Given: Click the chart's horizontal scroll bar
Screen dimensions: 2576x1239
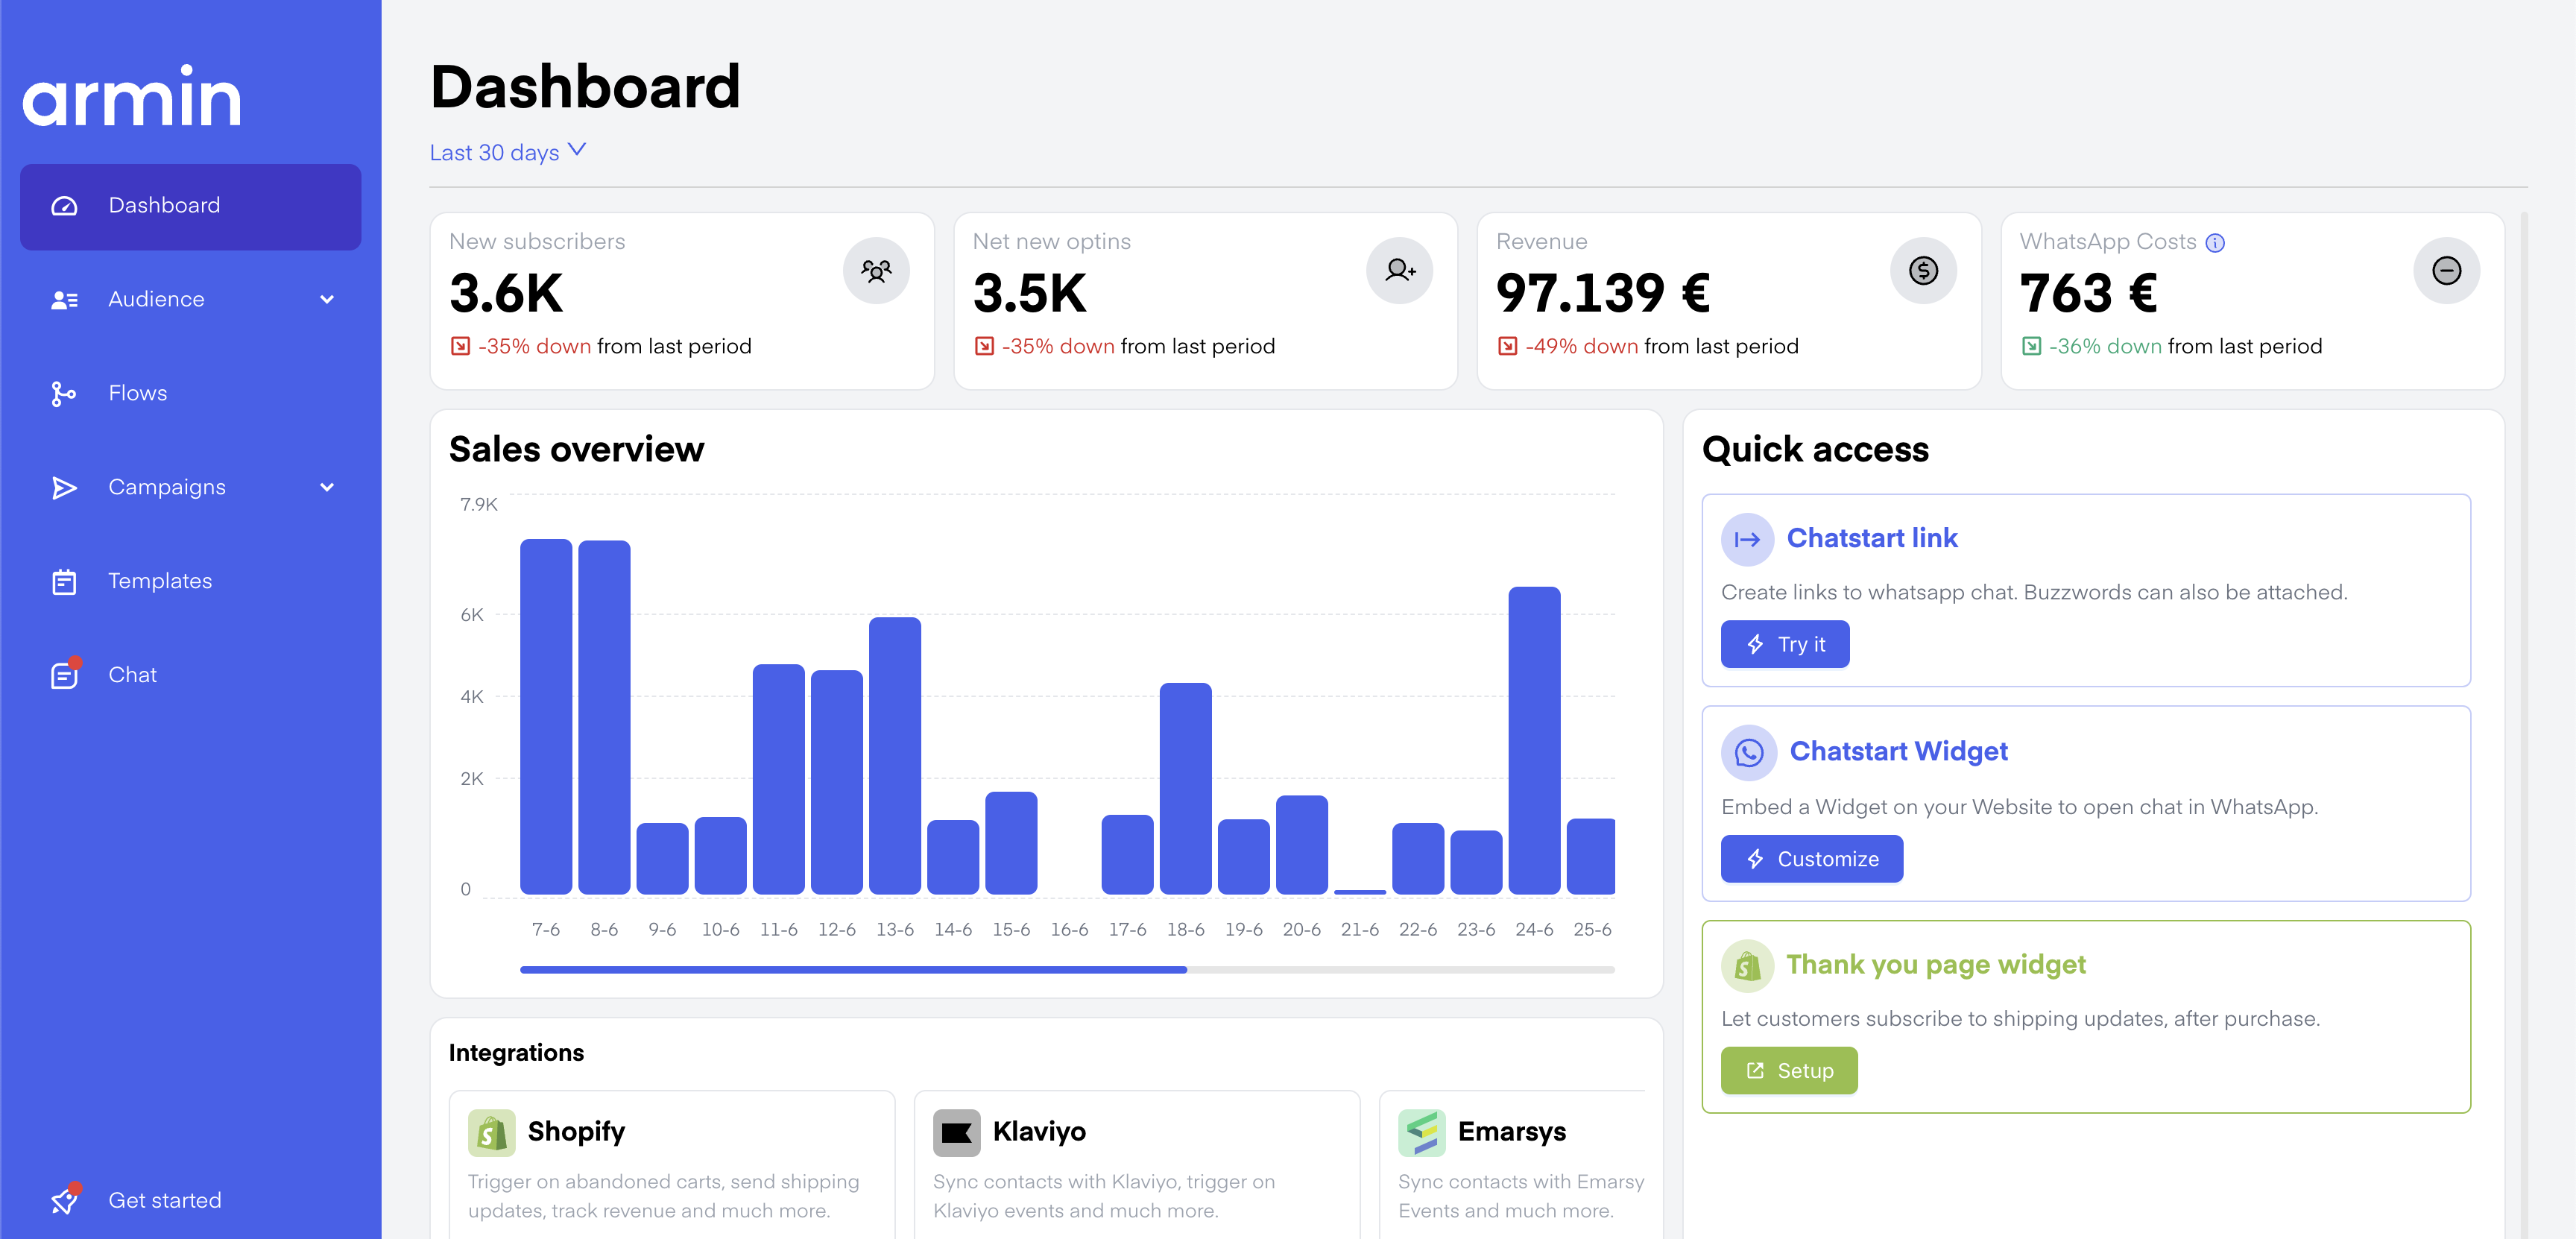Looking at the screenshot, I should tap(853, 969).
